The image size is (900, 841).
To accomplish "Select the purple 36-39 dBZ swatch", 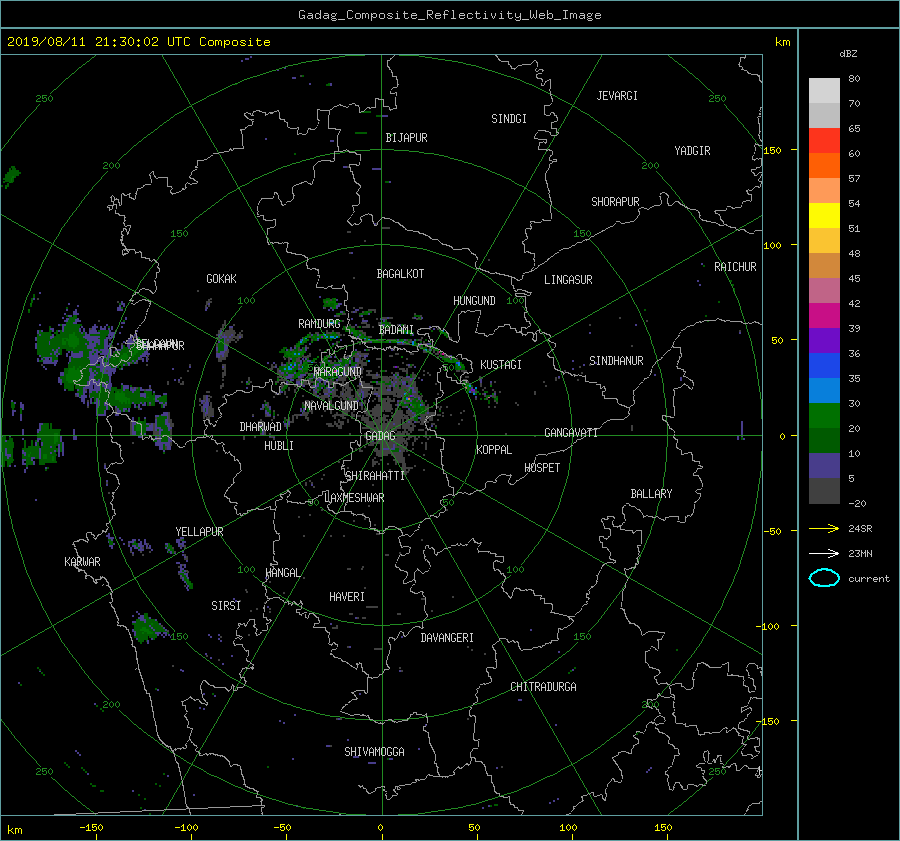I will coord(824,340).
